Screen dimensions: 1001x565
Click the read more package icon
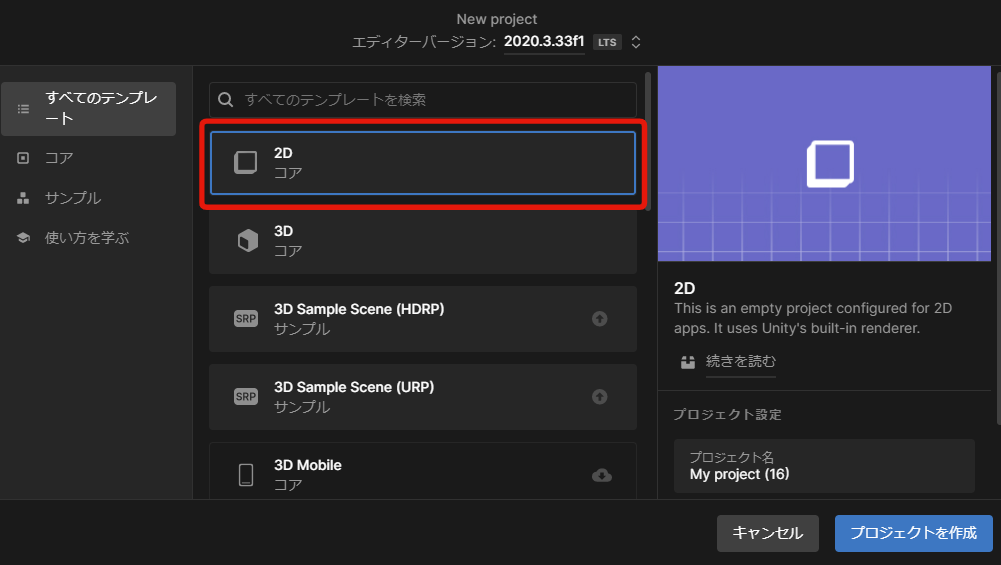[x=688, y=362]
